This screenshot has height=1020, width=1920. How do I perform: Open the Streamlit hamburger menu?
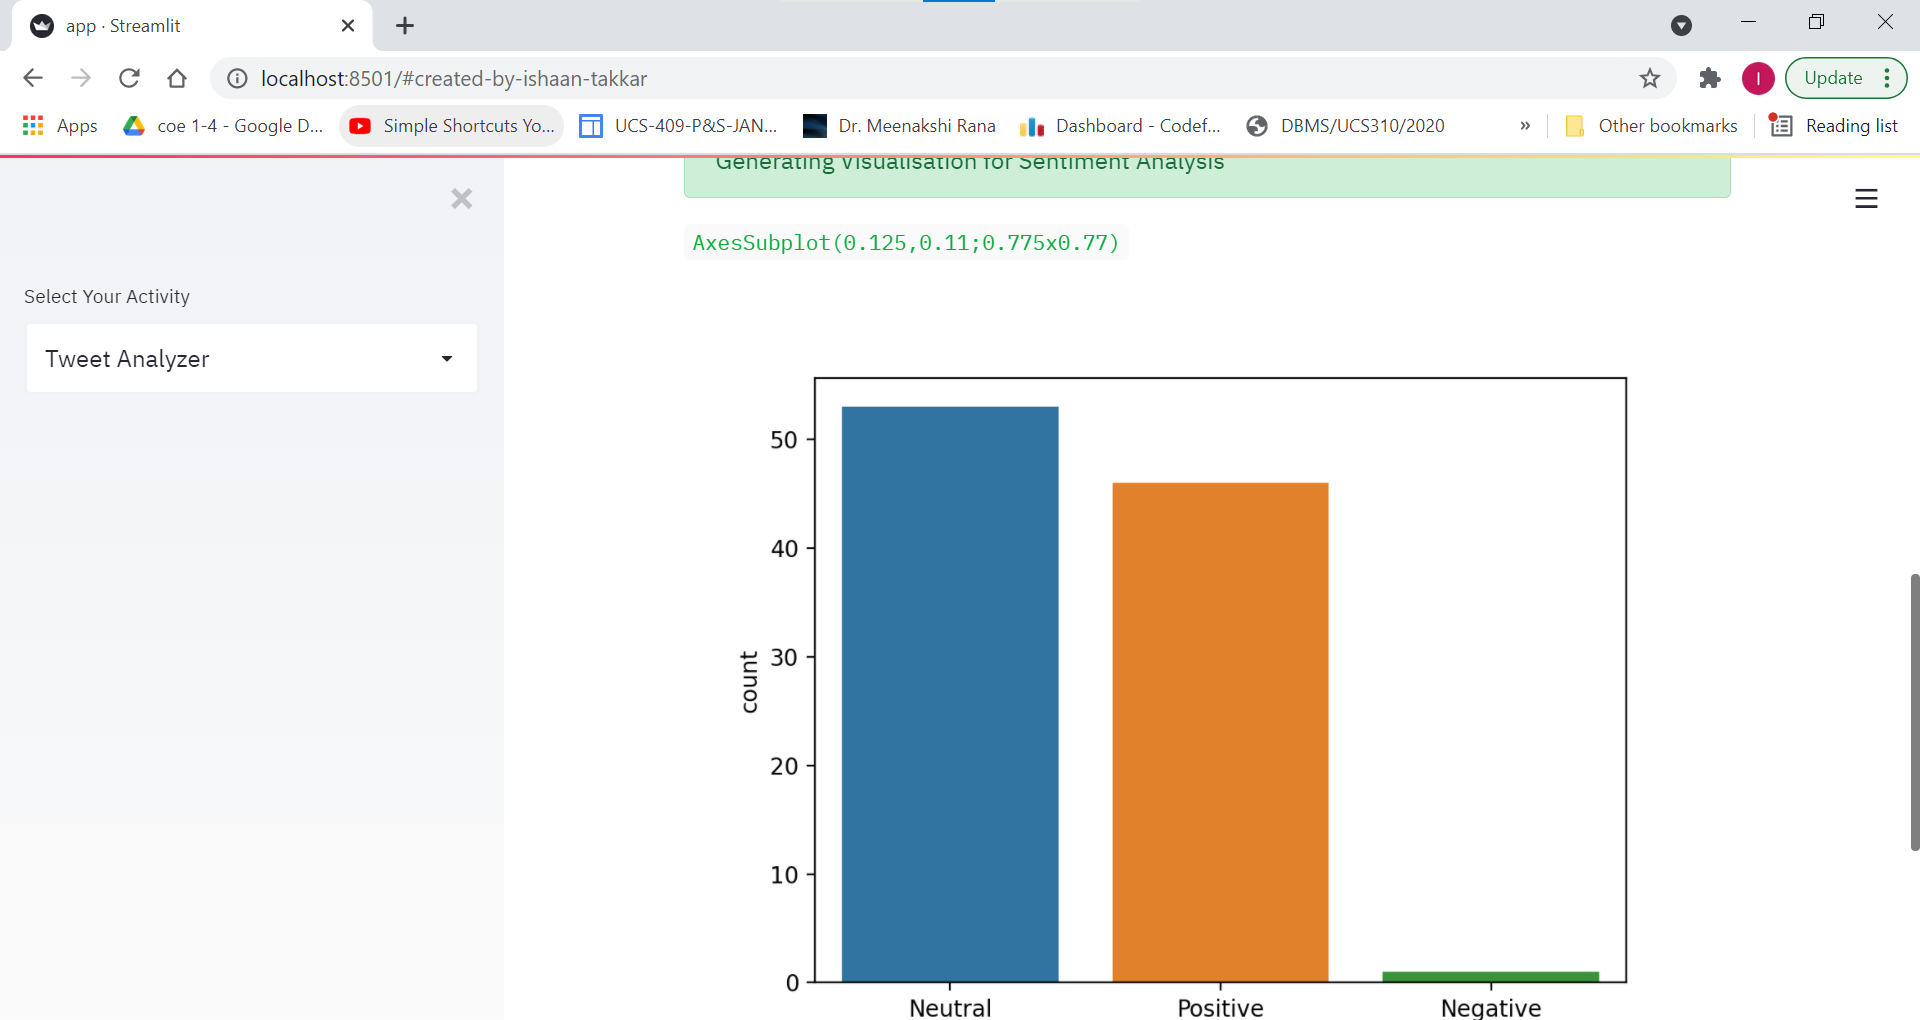(1867, 198)
